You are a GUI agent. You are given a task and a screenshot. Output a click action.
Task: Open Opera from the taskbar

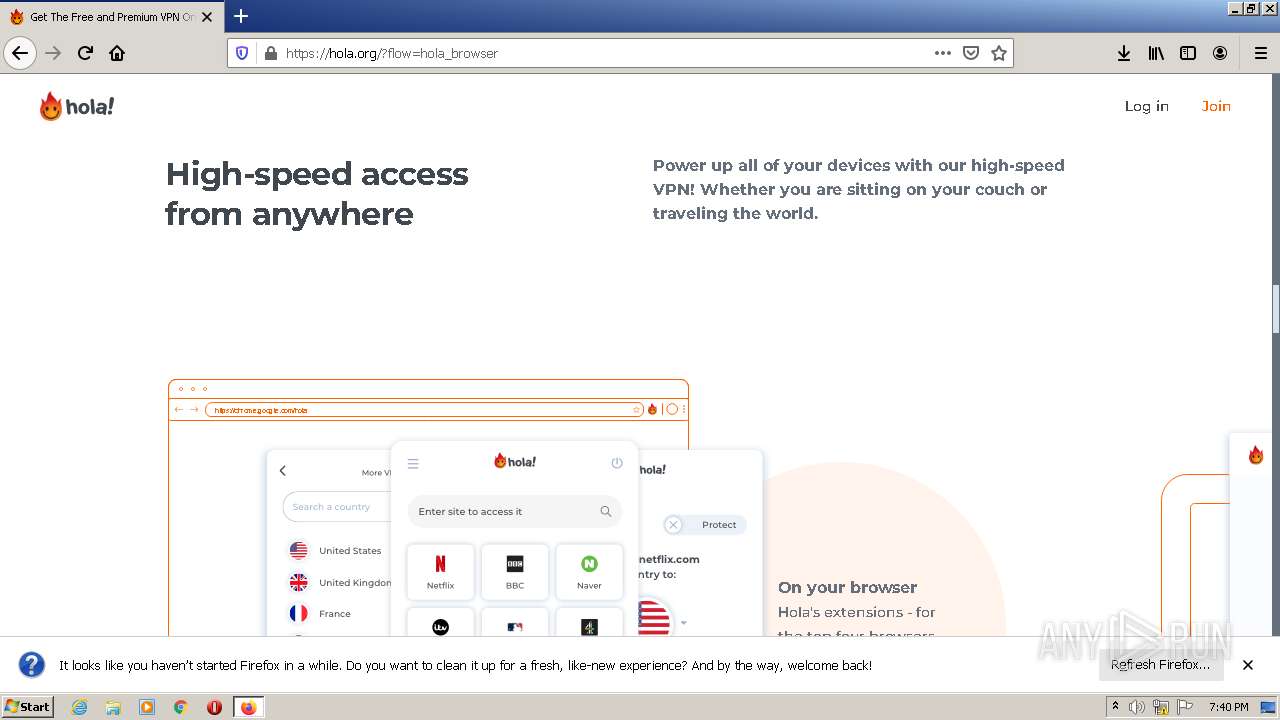tap(214, 707)
